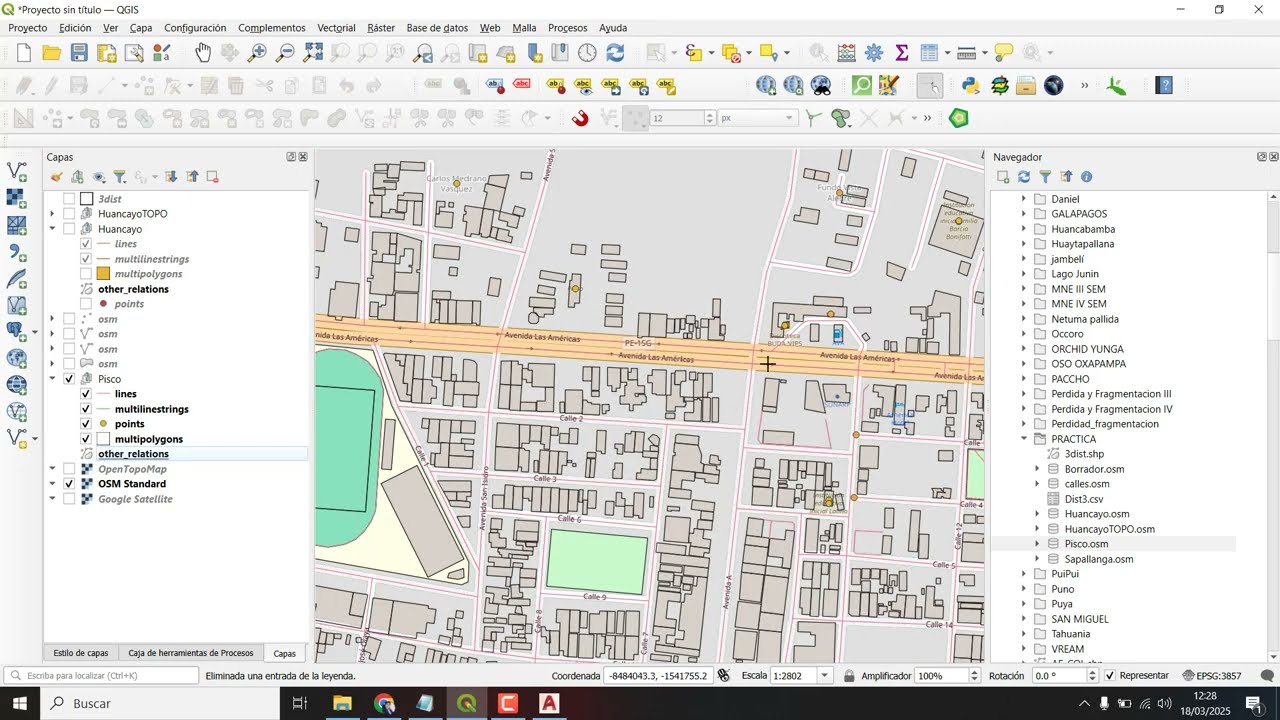Image resolution: width=1280 pixels, height=720 pixels.
Task: Toggle snapping with the red magnet icon
Action: tap(580, 119)
